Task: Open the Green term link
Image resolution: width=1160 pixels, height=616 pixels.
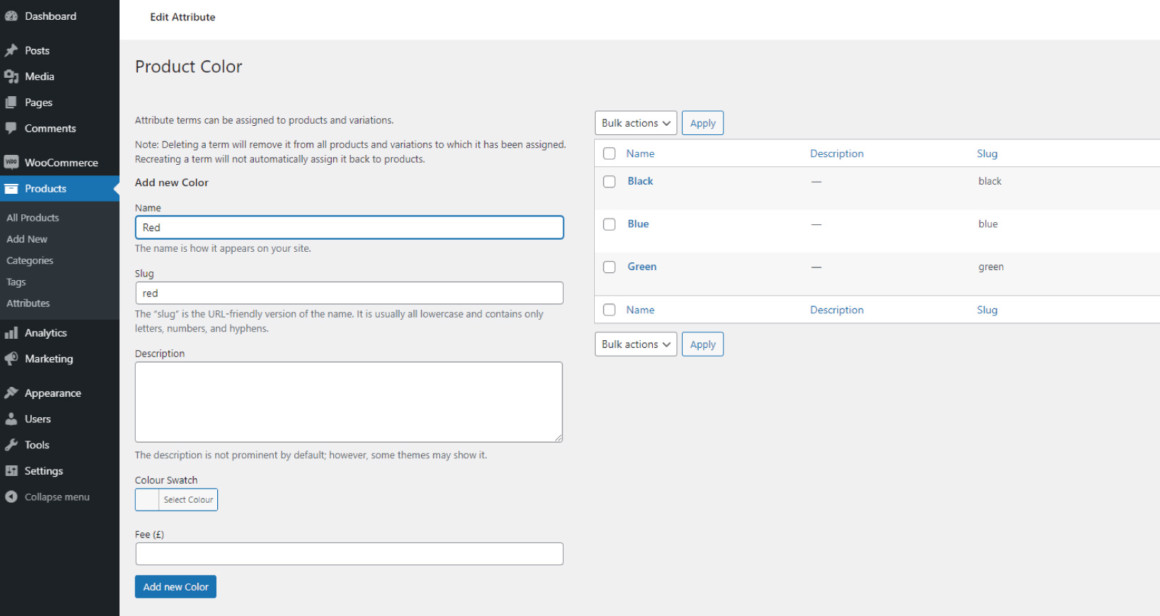Action: 641,266
